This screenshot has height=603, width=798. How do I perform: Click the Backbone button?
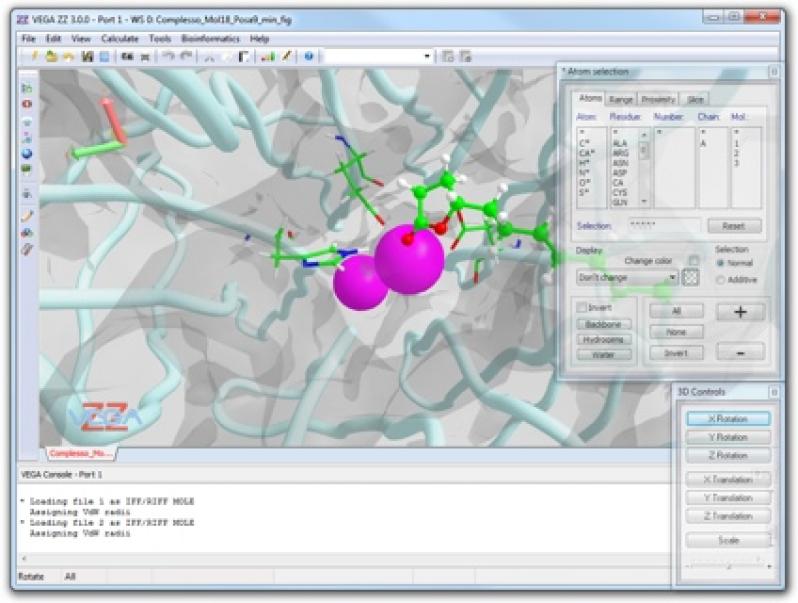(604, 325)
